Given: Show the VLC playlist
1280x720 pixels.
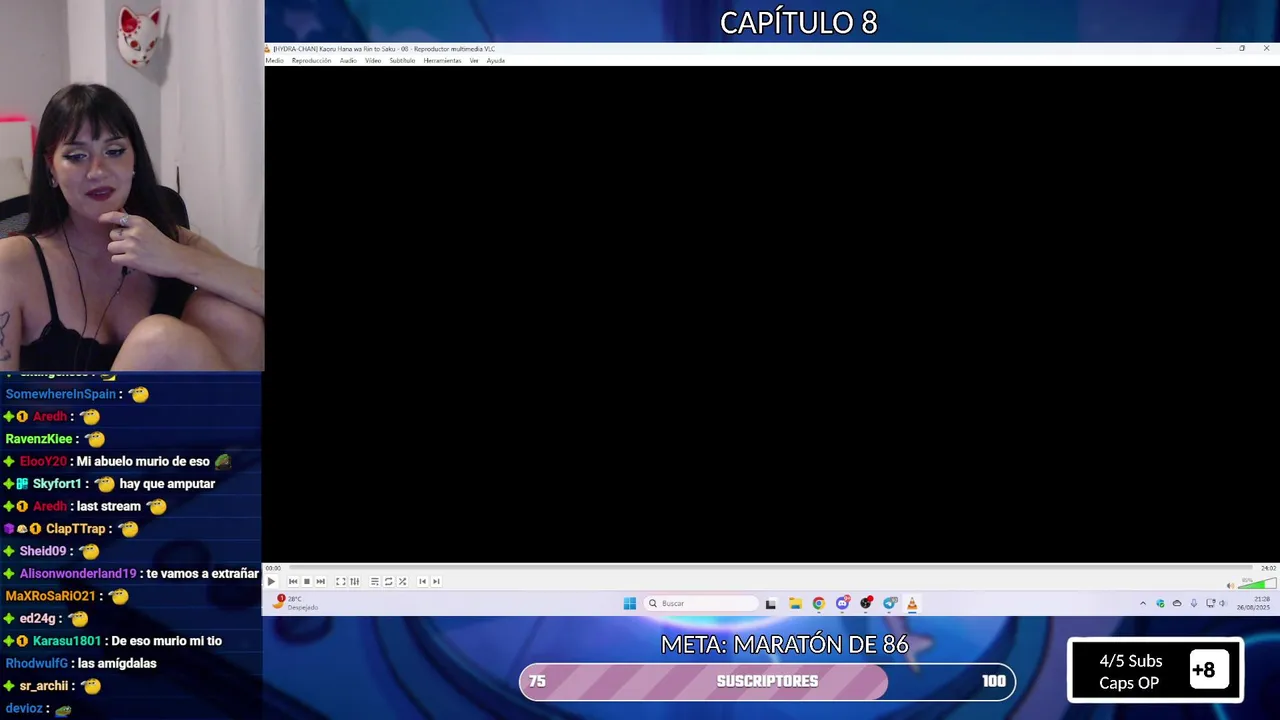Looking at the screenshot, I should [x=375, y=581].
